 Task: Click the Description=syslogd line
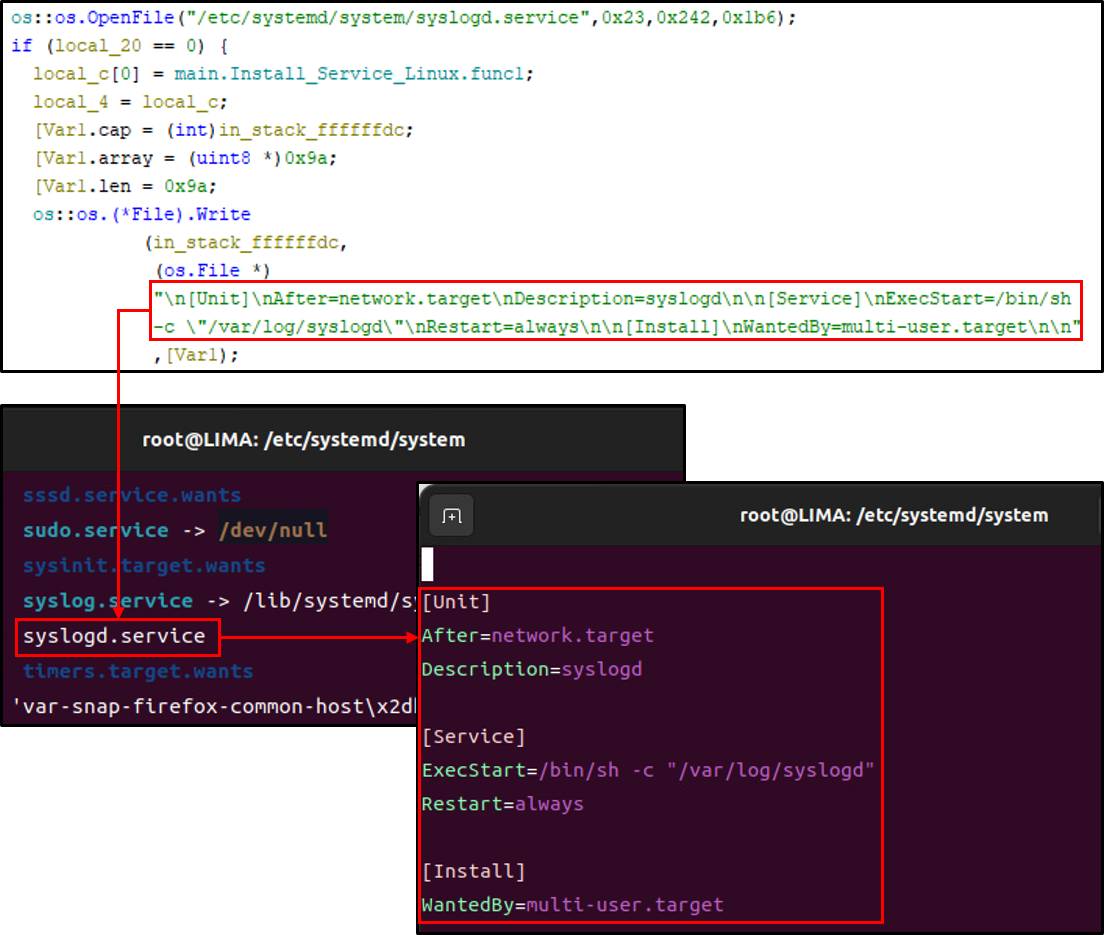532,669
